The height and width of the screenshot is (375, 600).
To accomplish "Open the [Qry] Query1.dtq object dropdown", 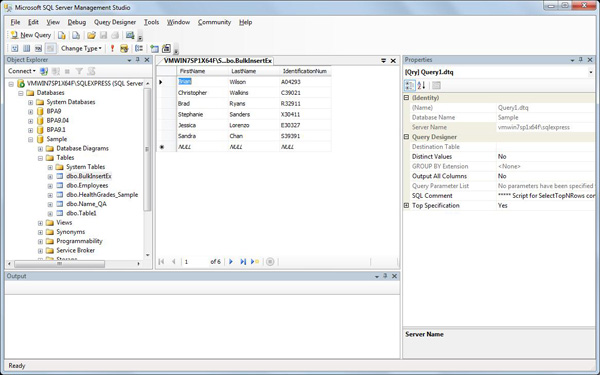I will (x=590, y=72).
